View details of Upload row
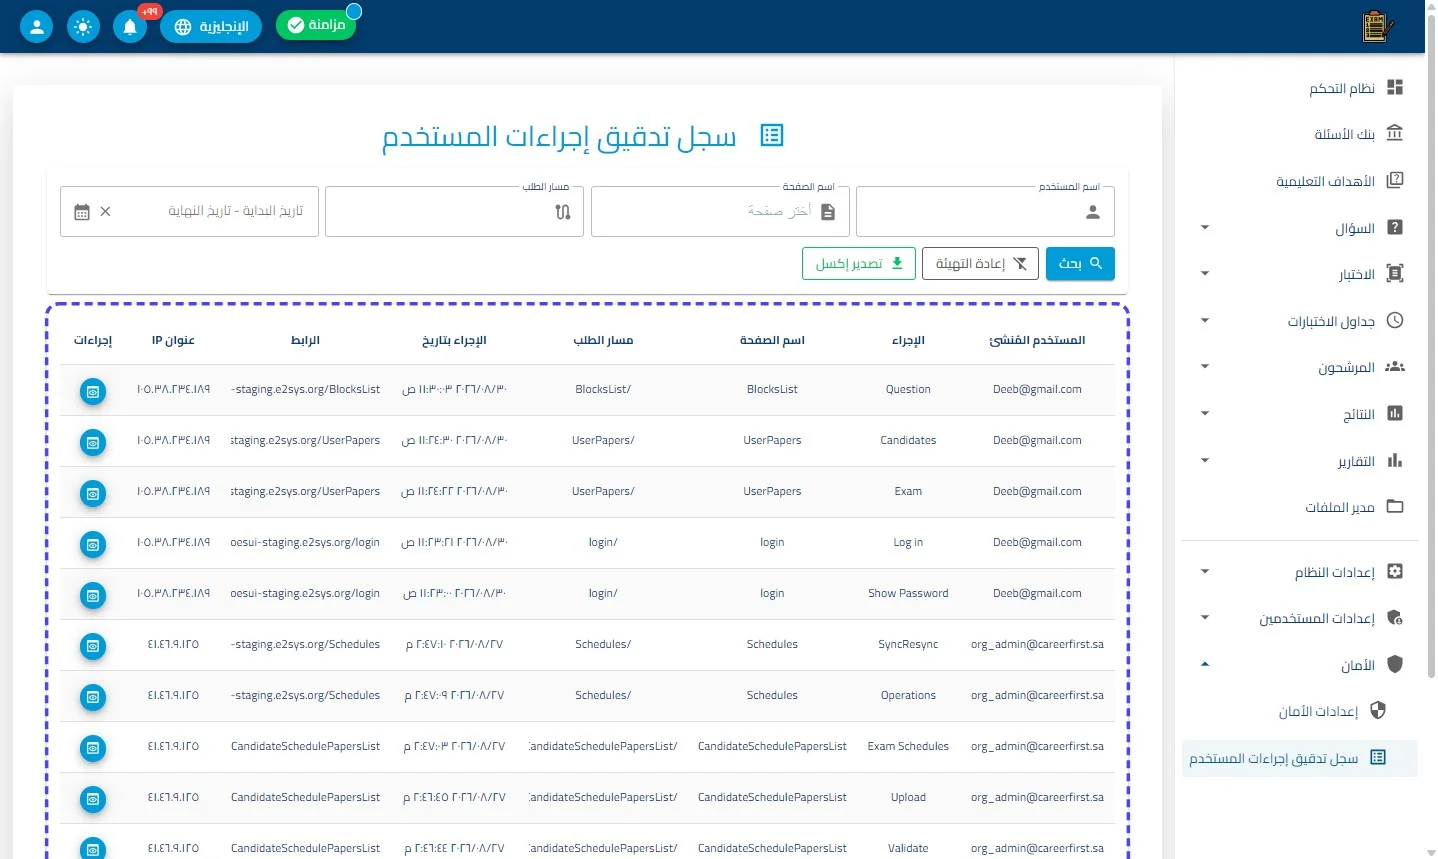Image resolution: width=1438 pixels, height=859 pixels. 93,799
